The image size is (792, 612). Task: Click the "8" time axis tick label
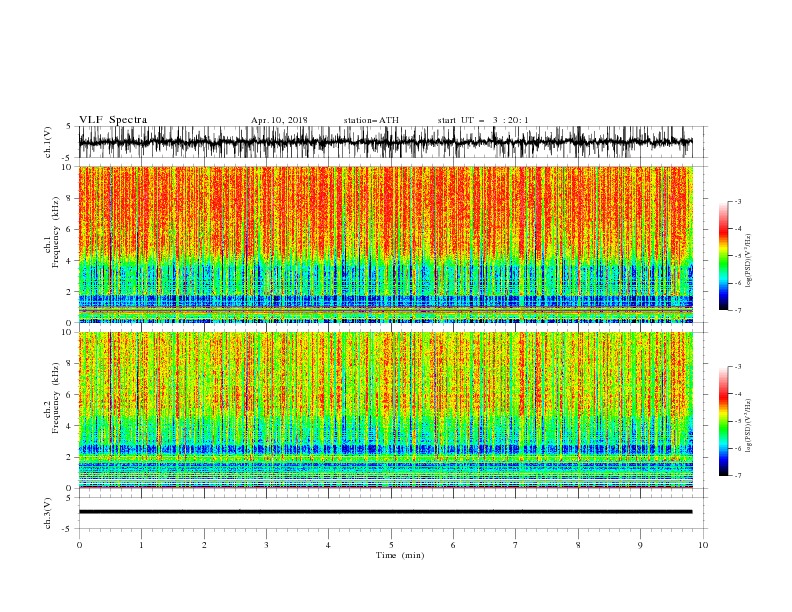(x=578, y=545)
